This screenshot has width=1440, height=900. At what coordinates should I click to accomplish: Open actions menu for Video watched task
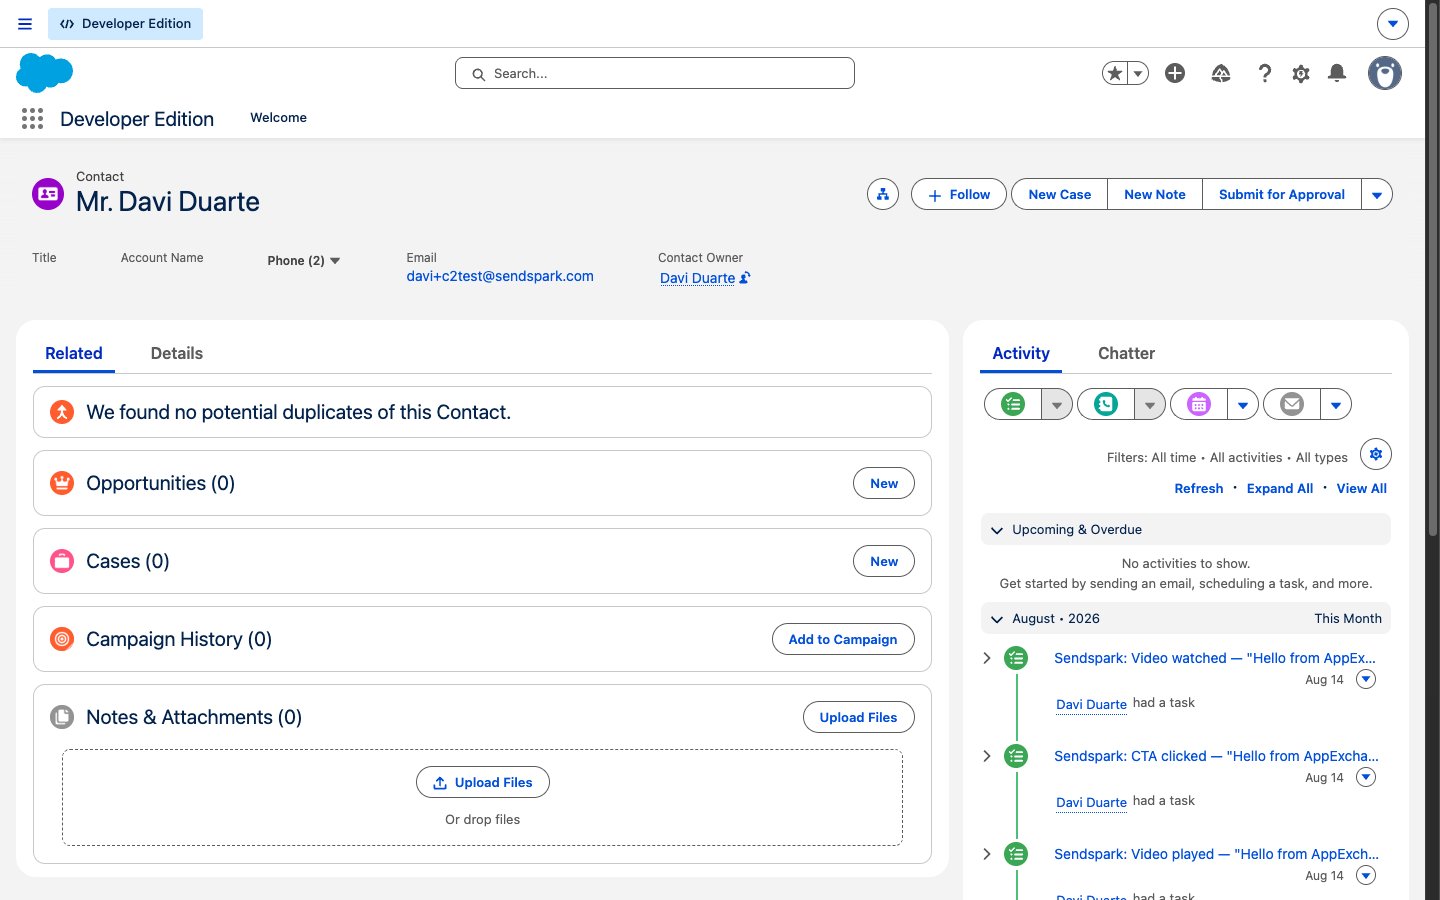(x=1366, y=679)
